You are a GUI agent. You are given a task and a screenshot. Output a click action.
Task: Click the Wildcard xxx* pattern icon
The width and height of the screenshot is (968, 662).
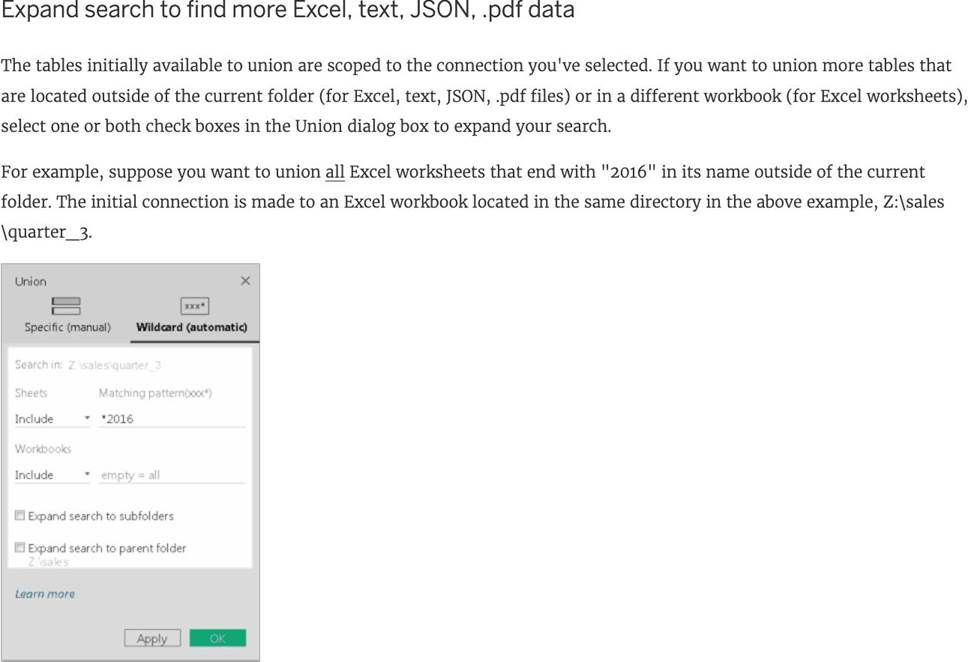coord(194,305)
